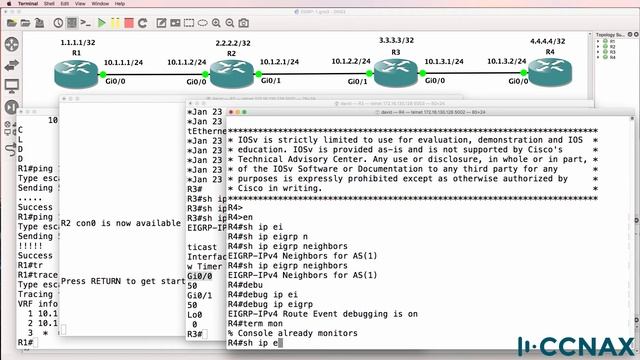Expand R2 in Topology Summary
Image resolution: width=640 pixels, height=360 pixels.
click(599, 47)
